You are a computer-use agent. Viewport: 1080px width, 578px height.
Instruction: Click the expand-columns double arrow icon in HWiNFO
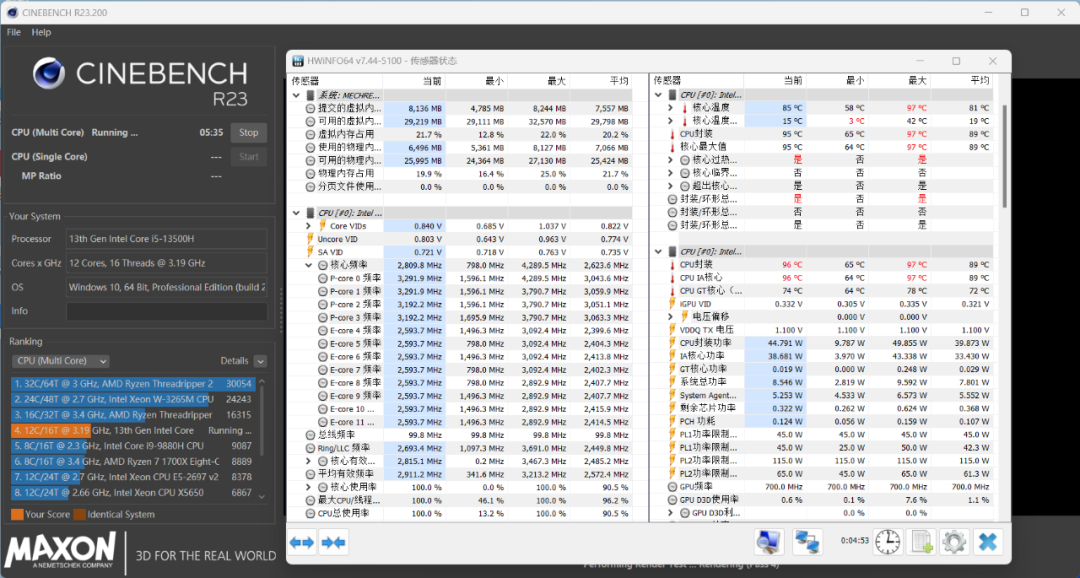(x=302, y=542)
